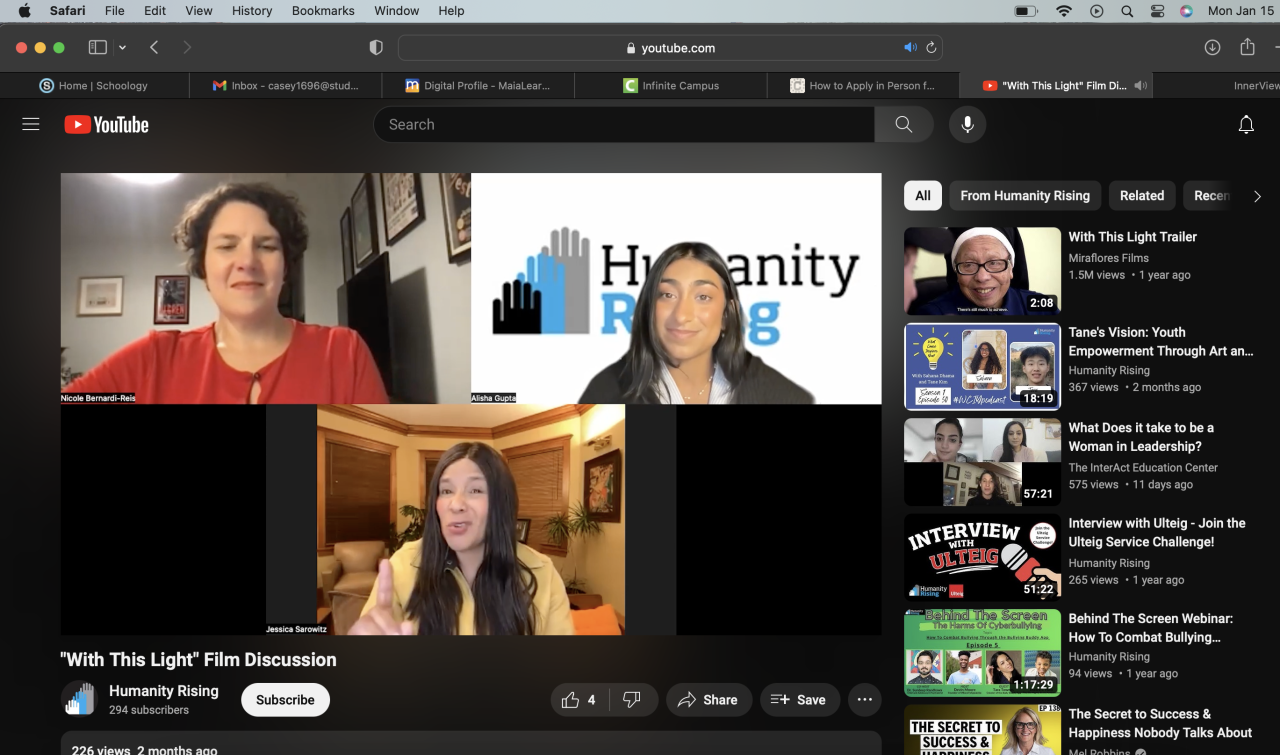Screen dimensions: 1280x755
Task: Start voice search with the microphone
Action: (x=967, y=124)
